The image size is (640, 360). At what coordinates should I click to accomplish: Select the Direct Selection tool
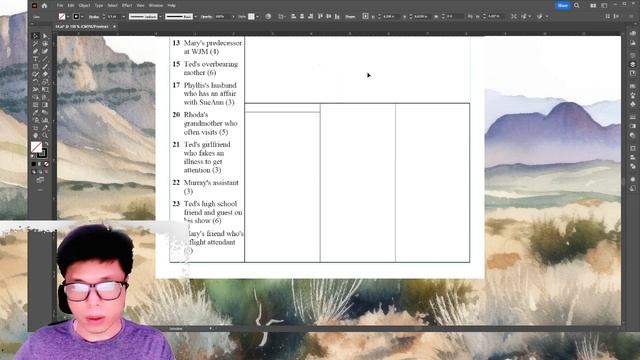[45, 36]
